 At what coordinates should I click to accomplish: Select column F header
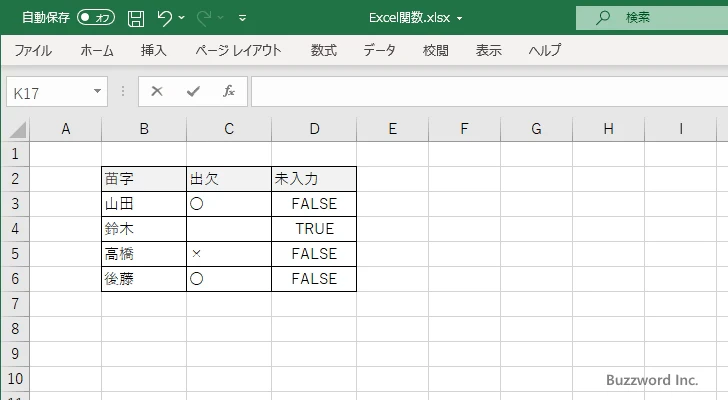(464, 129)
